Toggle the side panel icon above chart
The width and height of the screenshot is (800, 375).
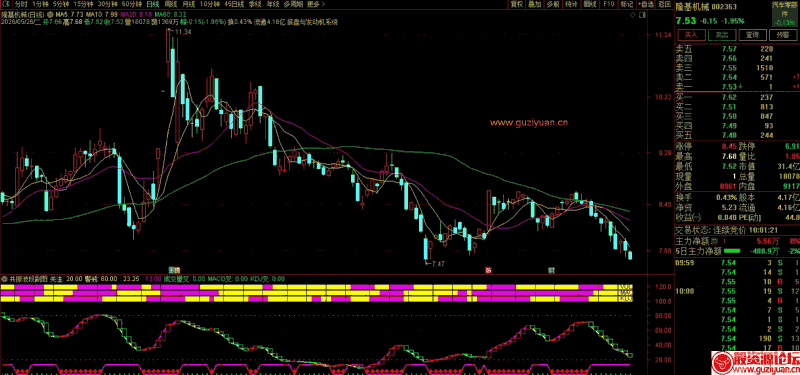(x=641, y=15)
